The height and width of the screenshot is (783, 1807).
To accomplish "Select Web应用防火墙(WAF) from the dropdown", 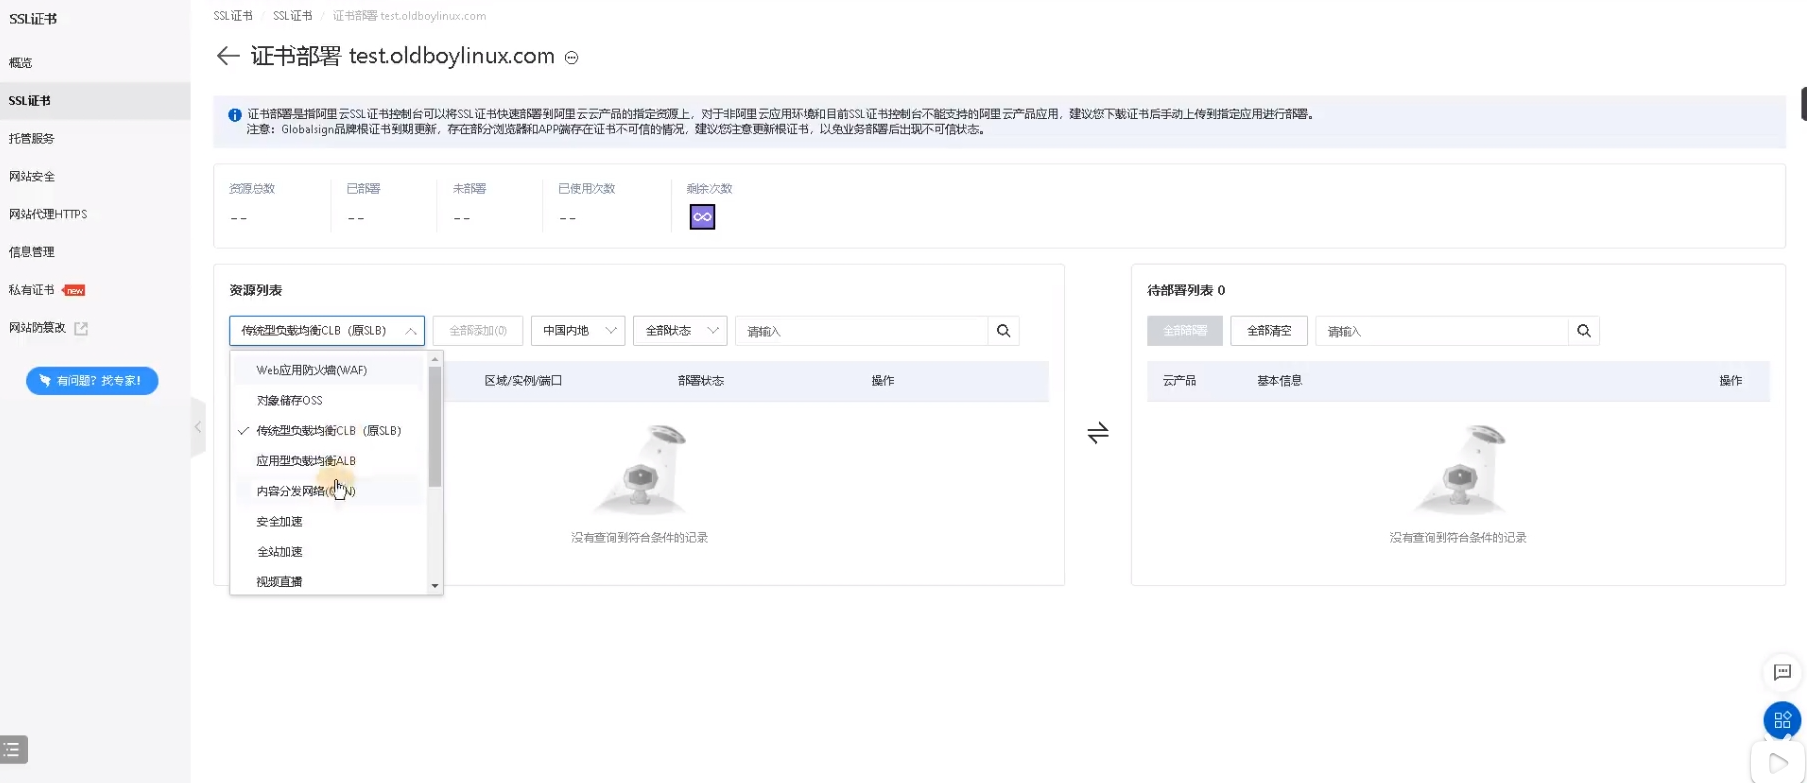I will pyautogui.click(x=328, y=370).
